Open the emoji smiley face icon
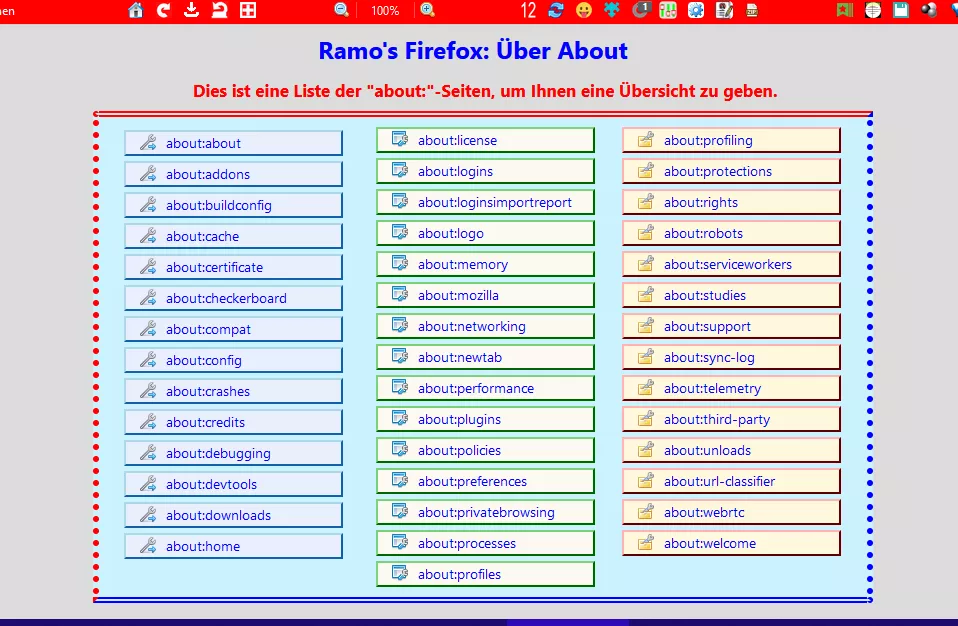The height and width of the screenshot is (626, 958). 584,10
